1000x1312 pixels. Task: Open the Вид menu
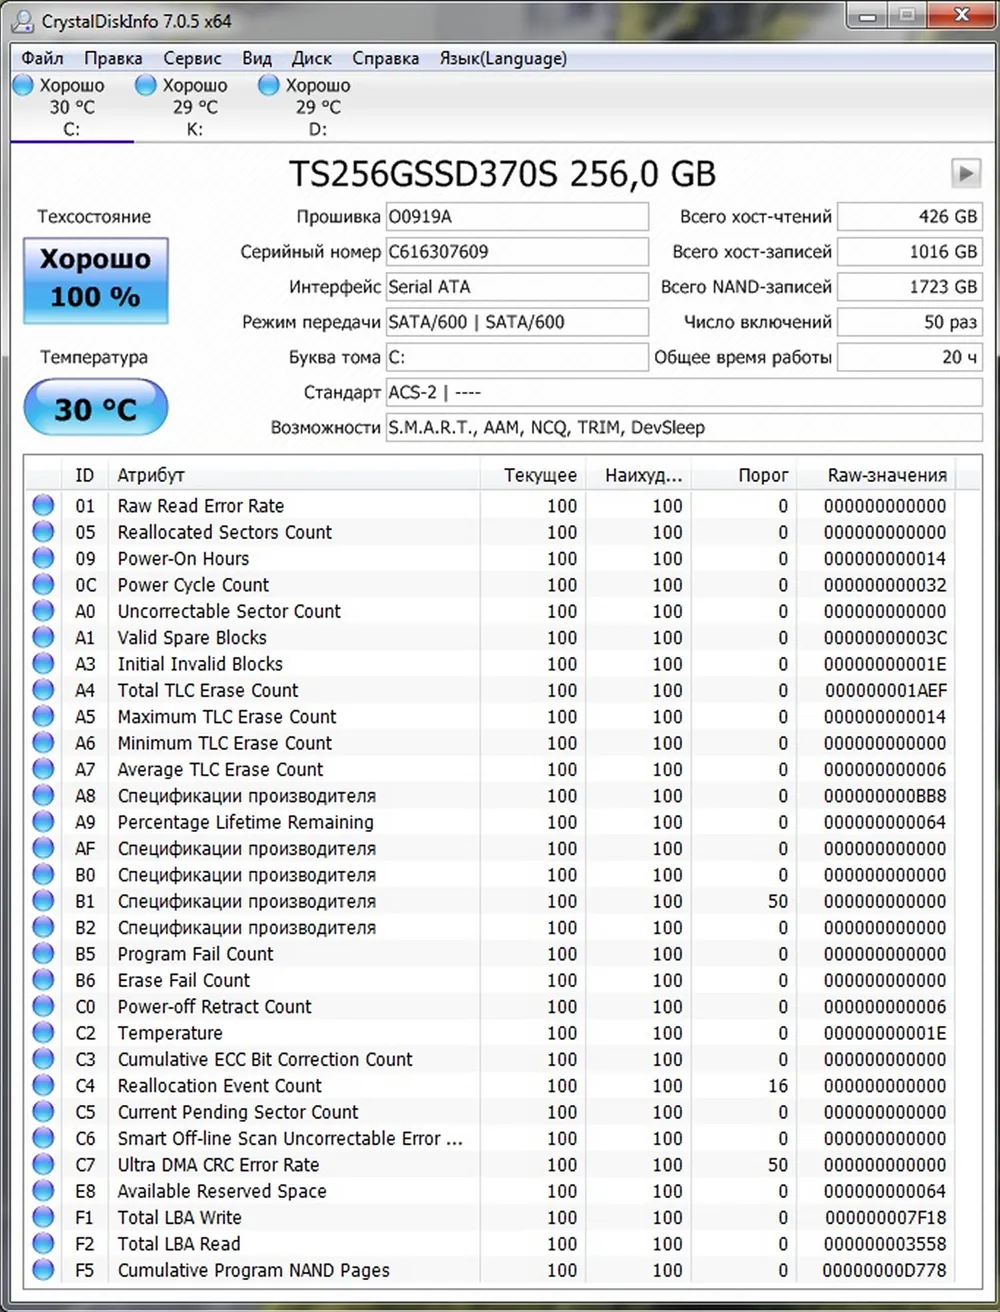click(257, 58)
